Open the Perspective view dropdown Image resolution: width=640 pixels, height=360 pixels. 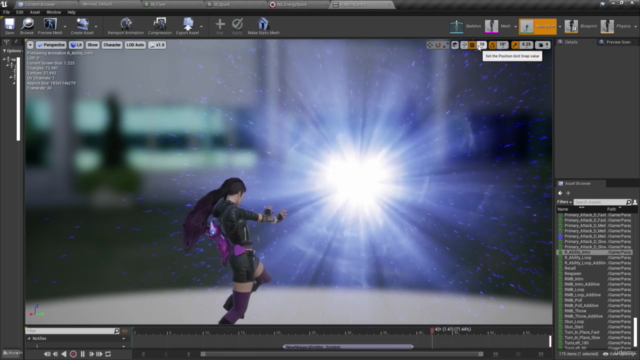coord(51,45)
